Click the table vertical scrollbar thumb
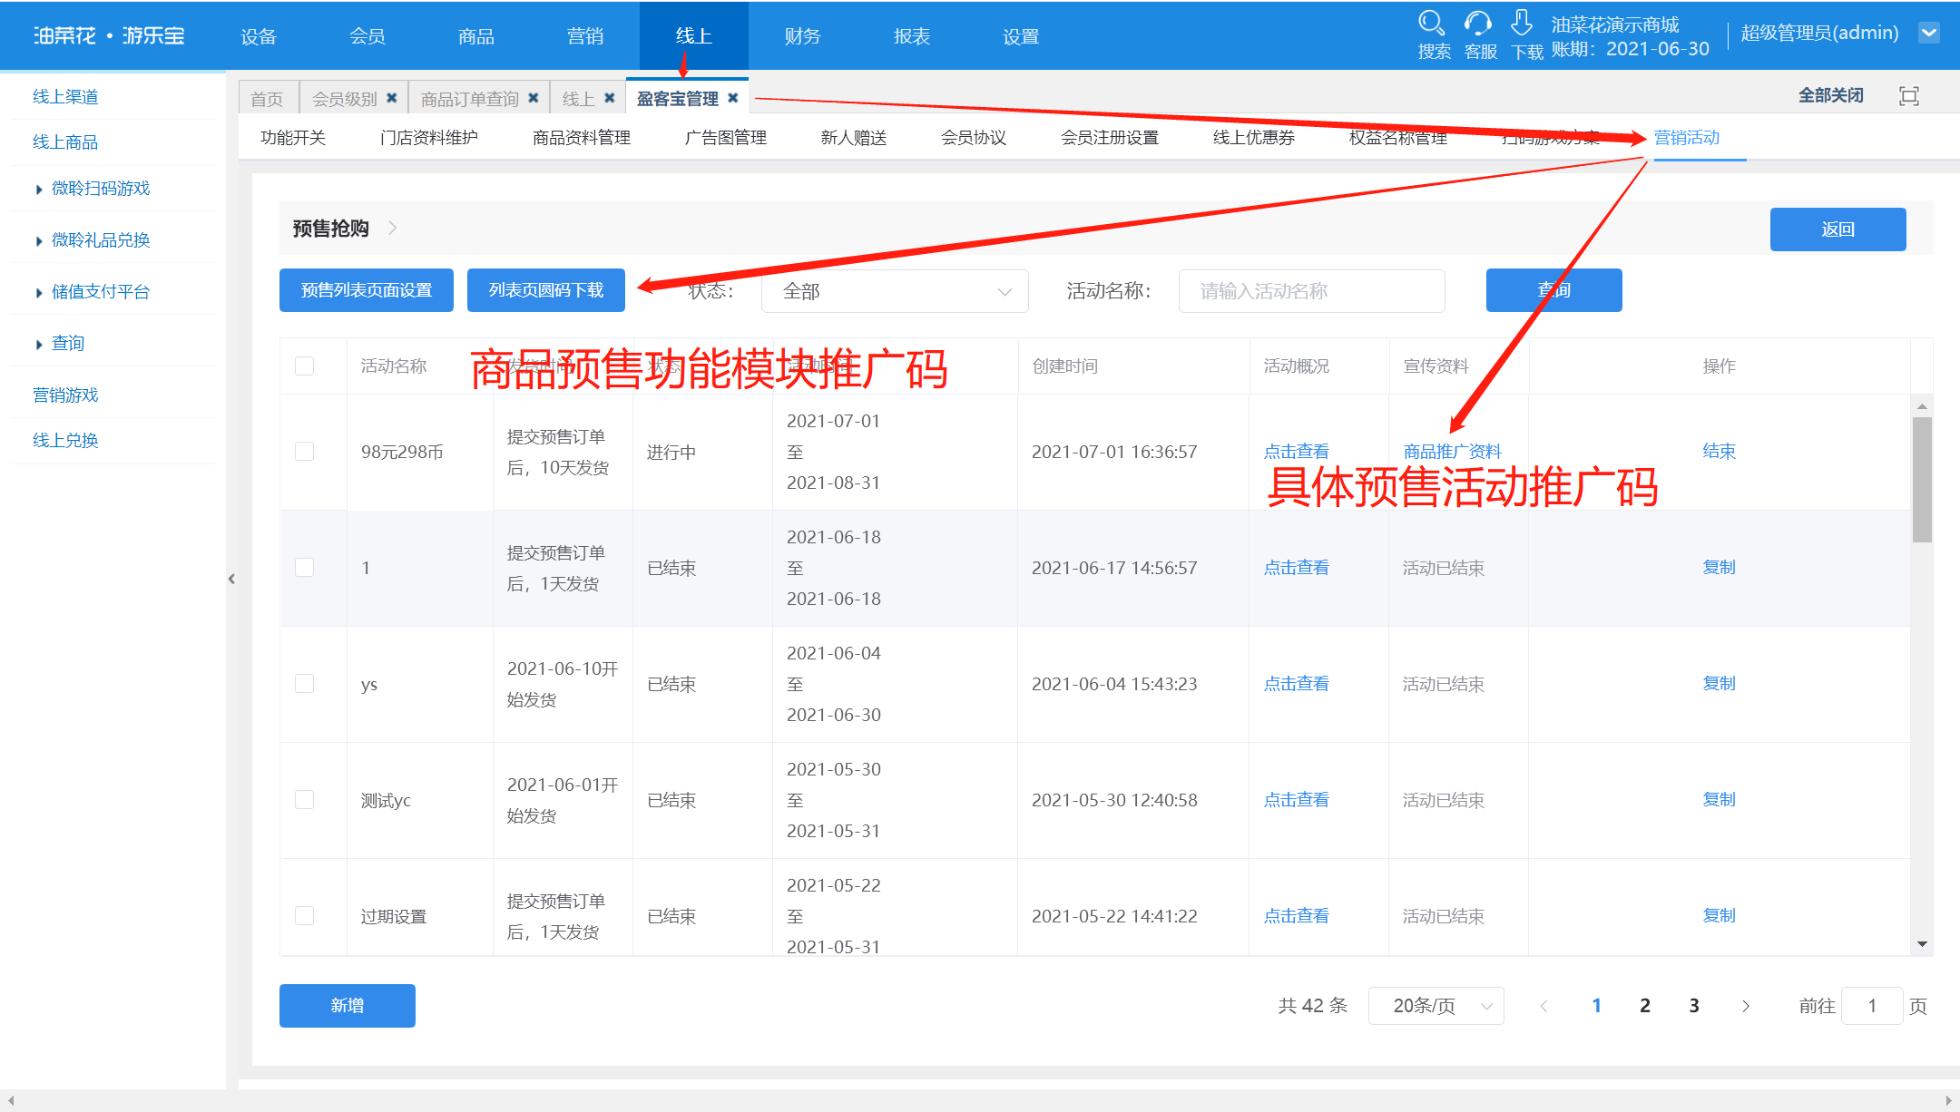Image resolution: width=1960 pixels, height=1112 pixels. [1922, 480]
